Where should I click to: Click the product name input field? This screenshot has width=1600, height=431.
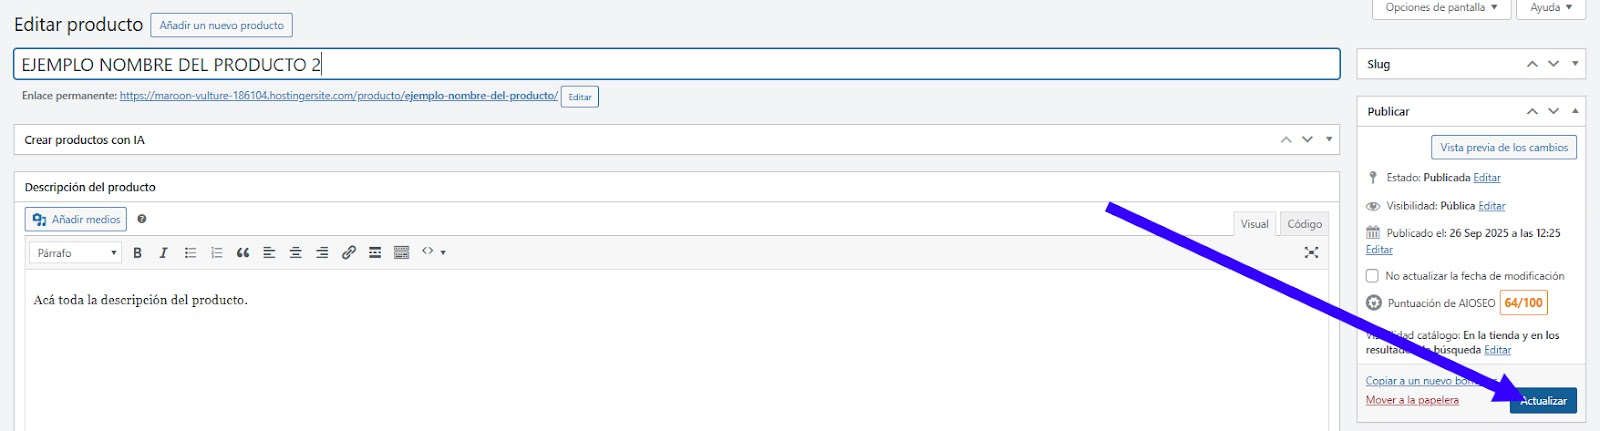[x=676, y=65]
